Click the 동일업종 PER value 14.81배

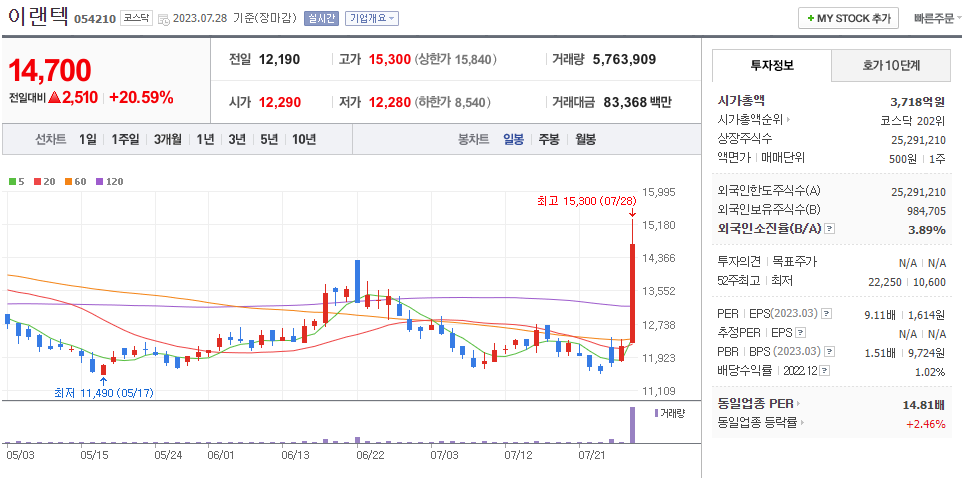(x=924, y=406)
